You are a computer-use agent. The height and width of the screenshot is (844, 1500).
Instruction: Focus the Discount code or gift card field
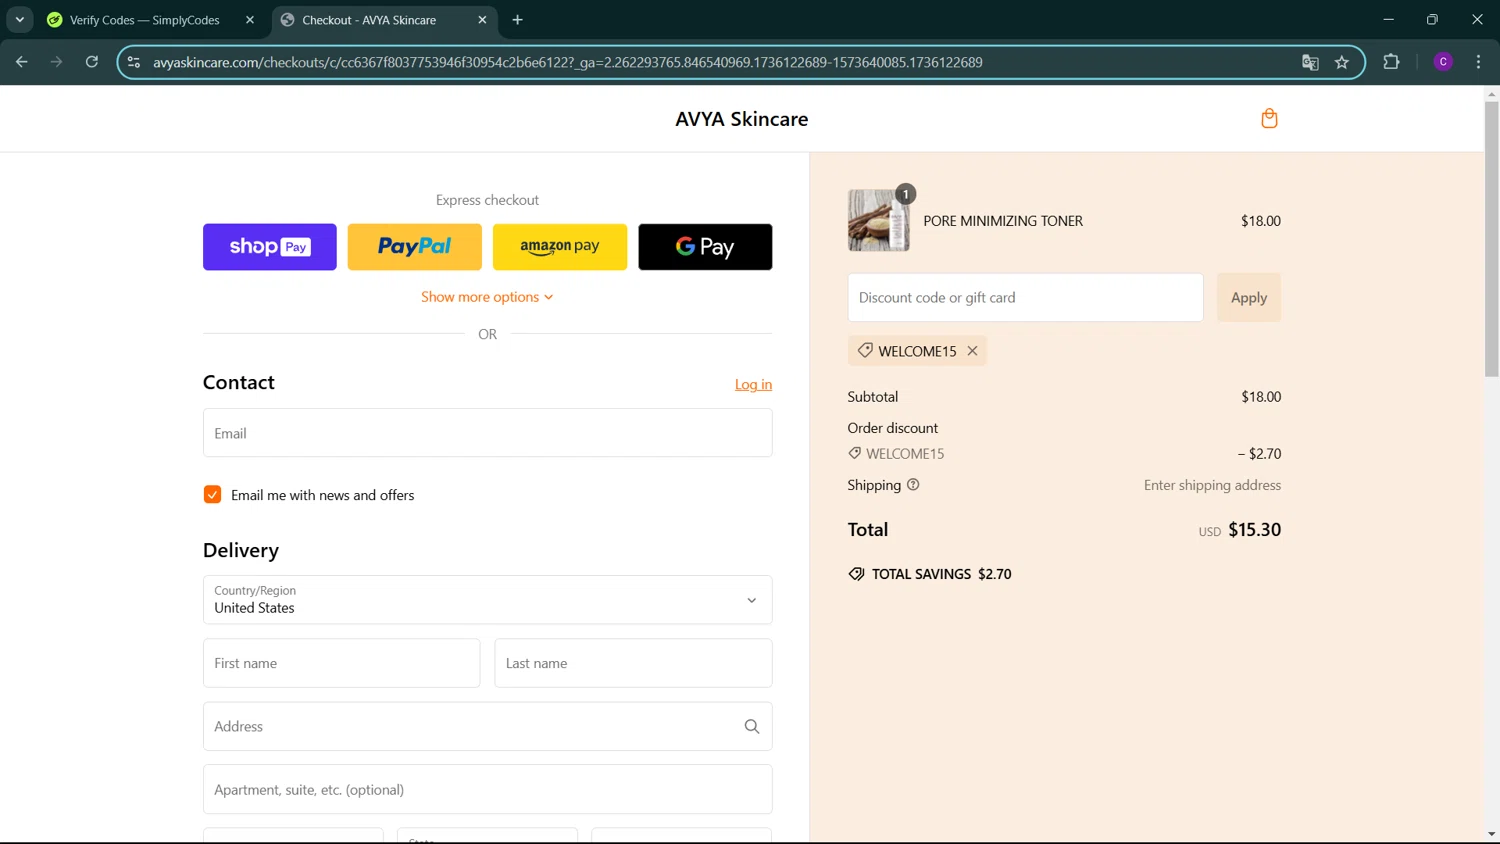coord(1025,298)
